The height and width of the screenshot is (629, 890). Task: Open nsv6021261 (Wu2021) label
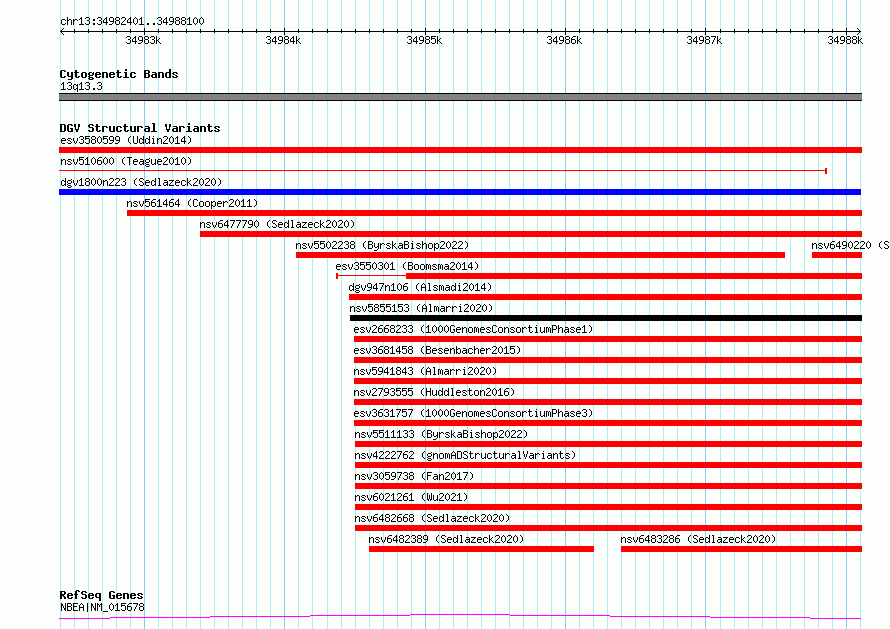pyautogui.click(x=411, y=497)
